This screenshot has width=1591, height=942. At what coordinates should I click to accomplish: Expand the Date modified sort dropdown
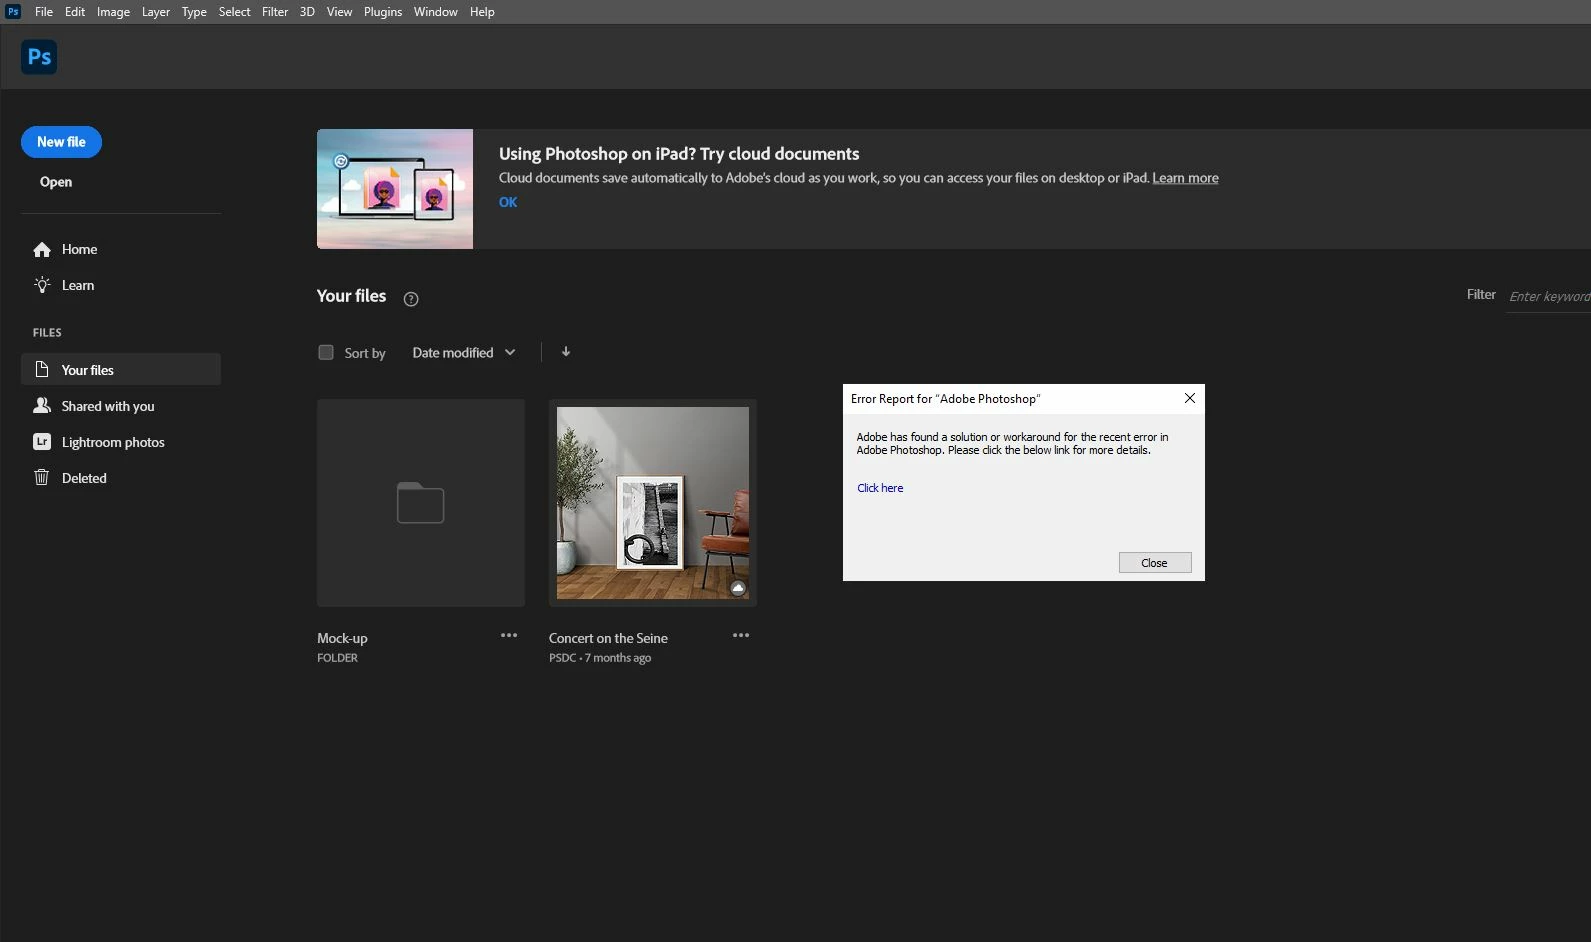[x=464, y=352]
